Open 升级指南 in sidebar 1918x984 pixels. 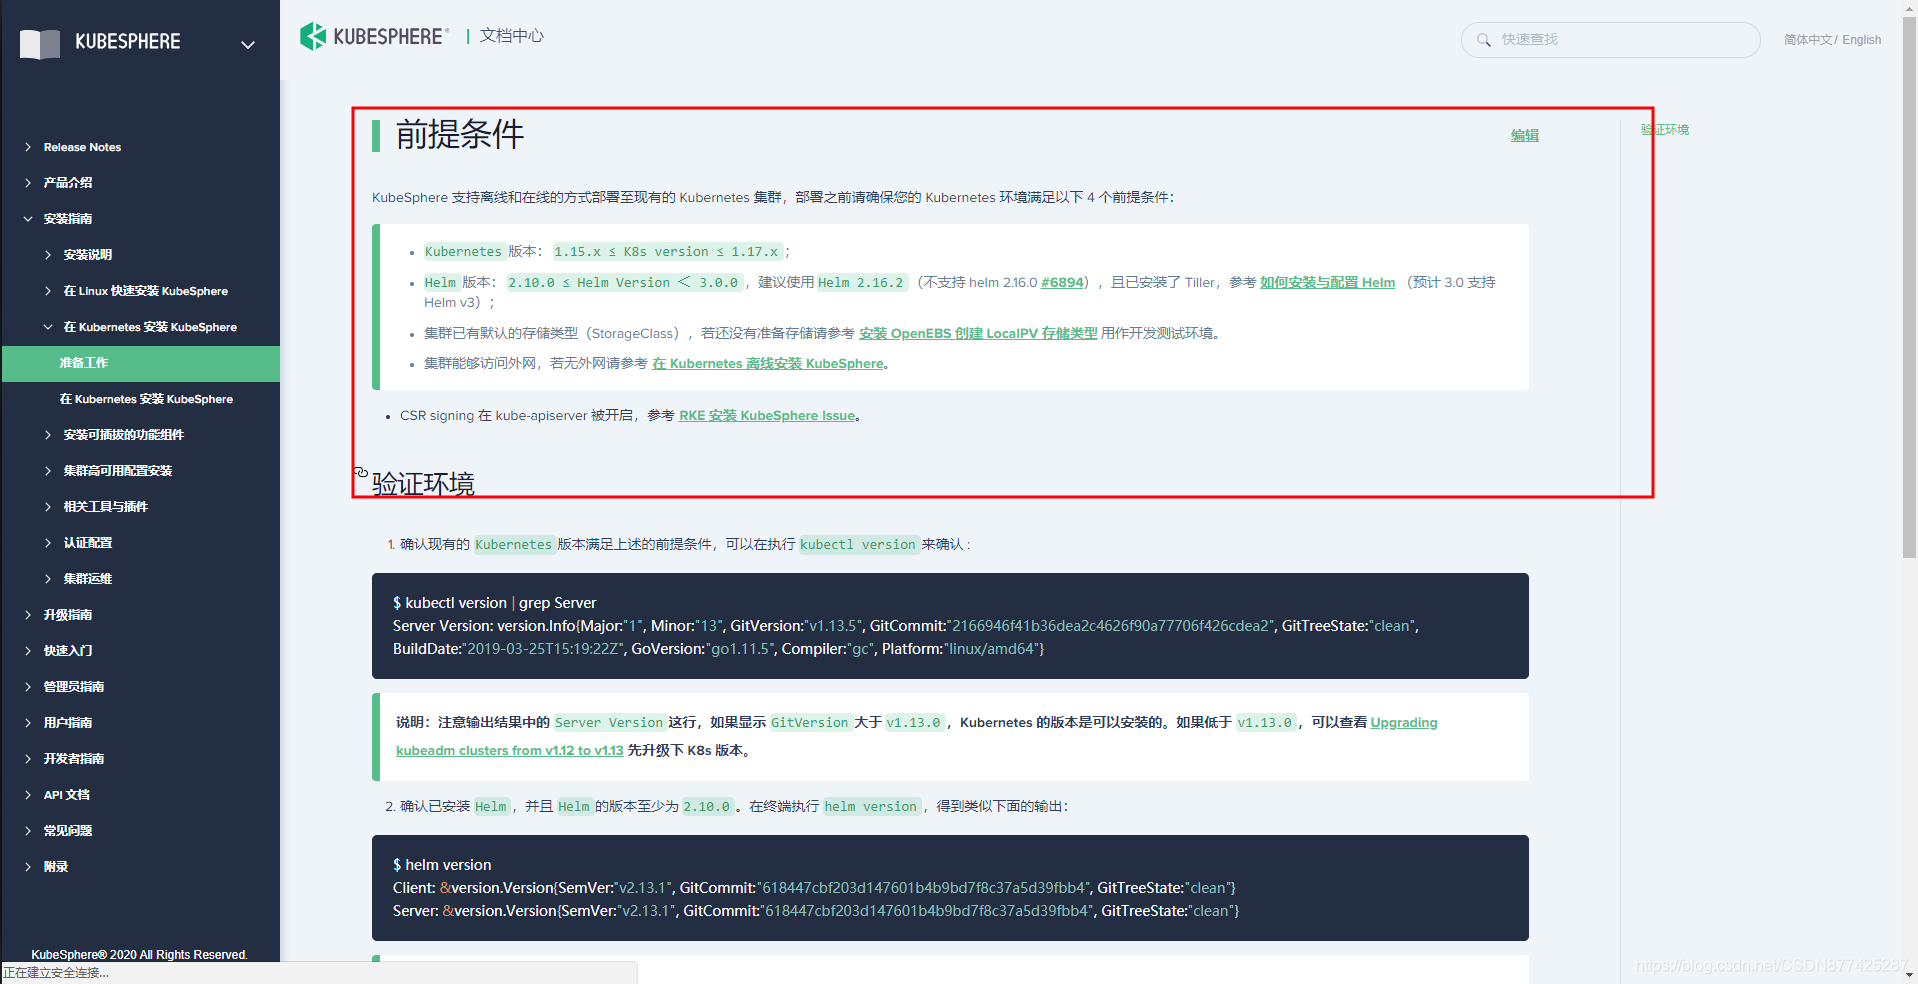click(68, 615)
